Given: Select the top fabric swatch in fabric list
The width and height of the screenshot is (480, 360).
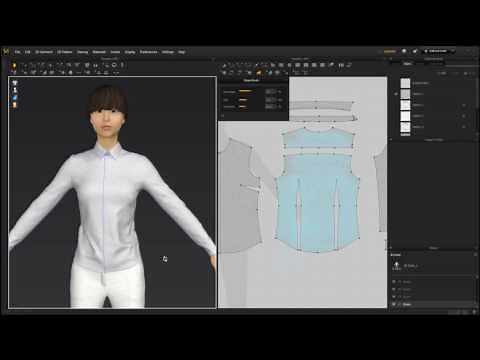Looking at the screenshot, I should coord(405,83).
